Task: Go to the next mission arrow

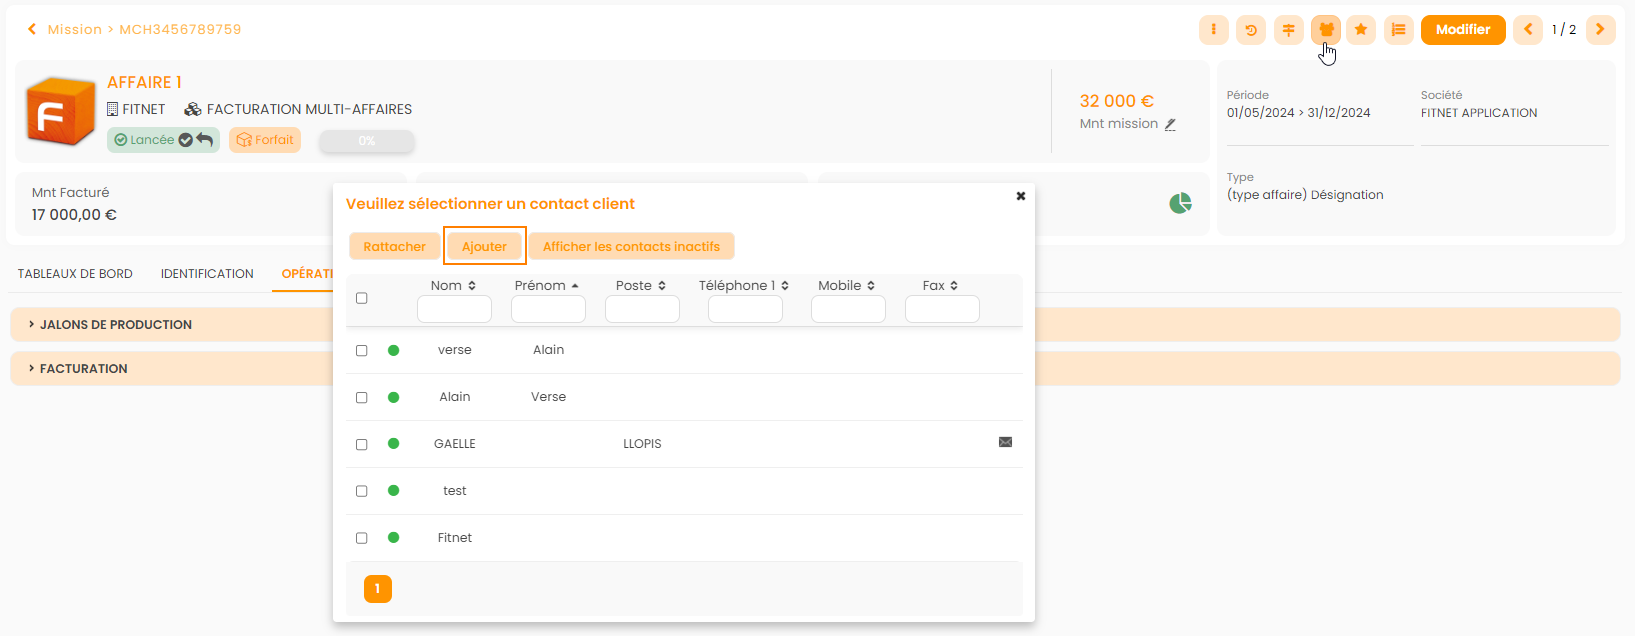Action: coord(1600,30)
